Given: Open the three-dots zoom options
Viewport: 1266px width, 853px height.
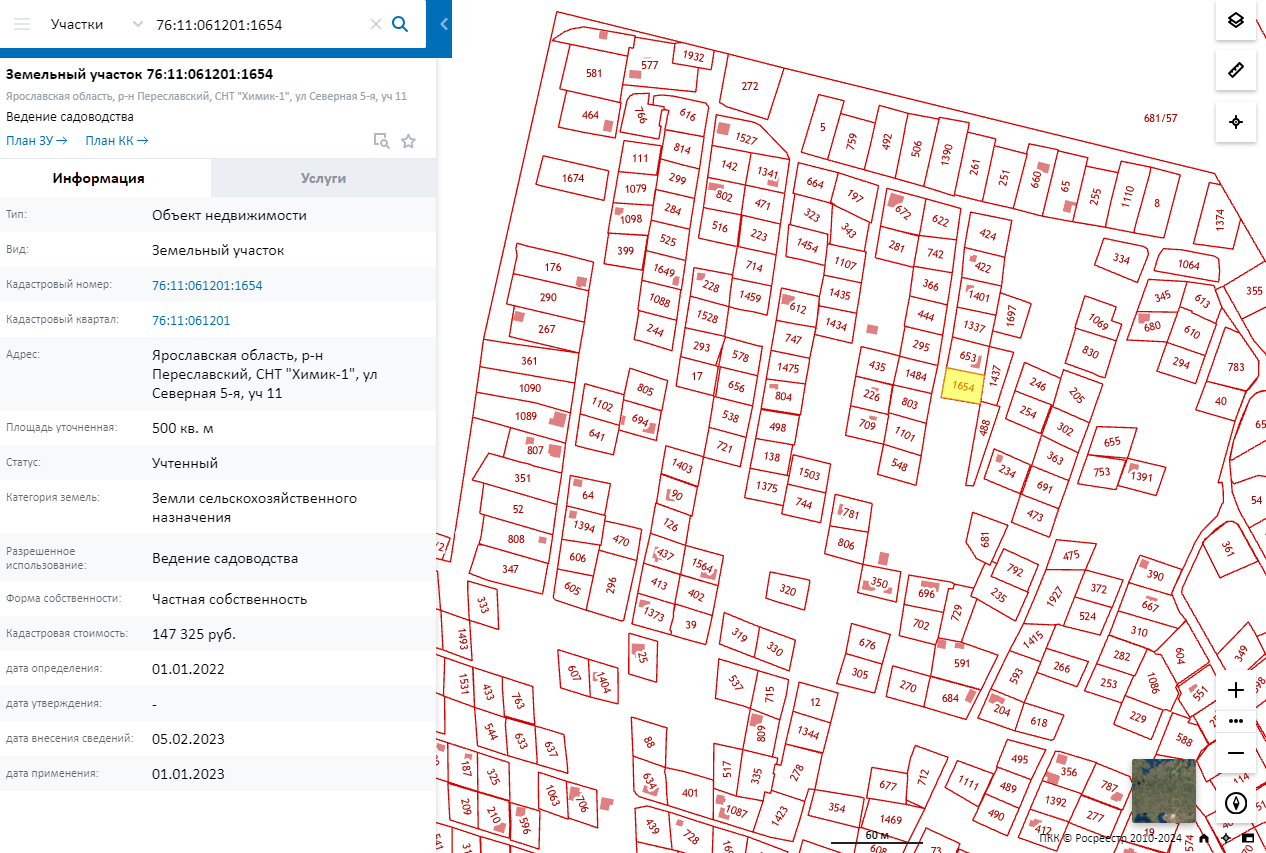Looking at the screenshot, I should [1235, 721].
